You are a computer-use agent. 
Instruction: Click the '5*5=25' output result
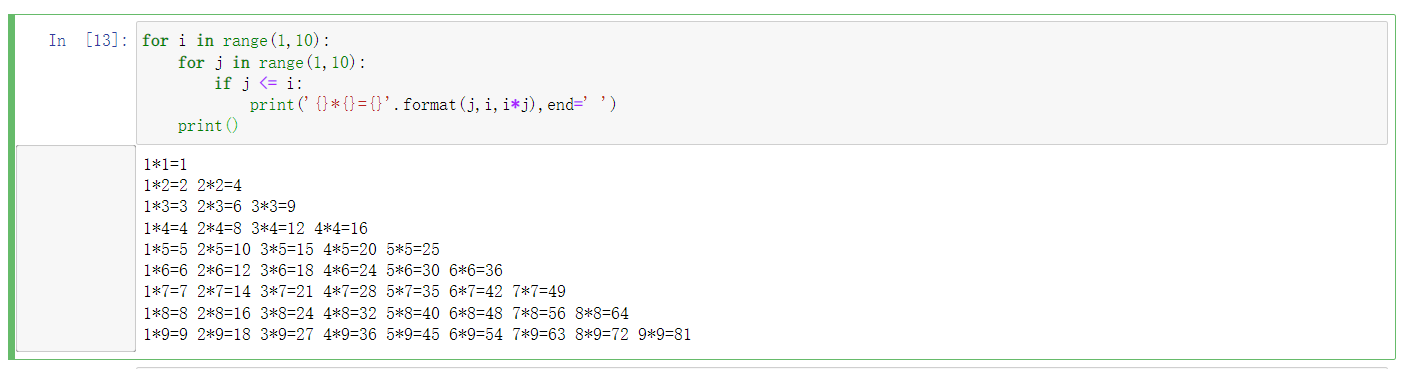[x=413, y=250]
